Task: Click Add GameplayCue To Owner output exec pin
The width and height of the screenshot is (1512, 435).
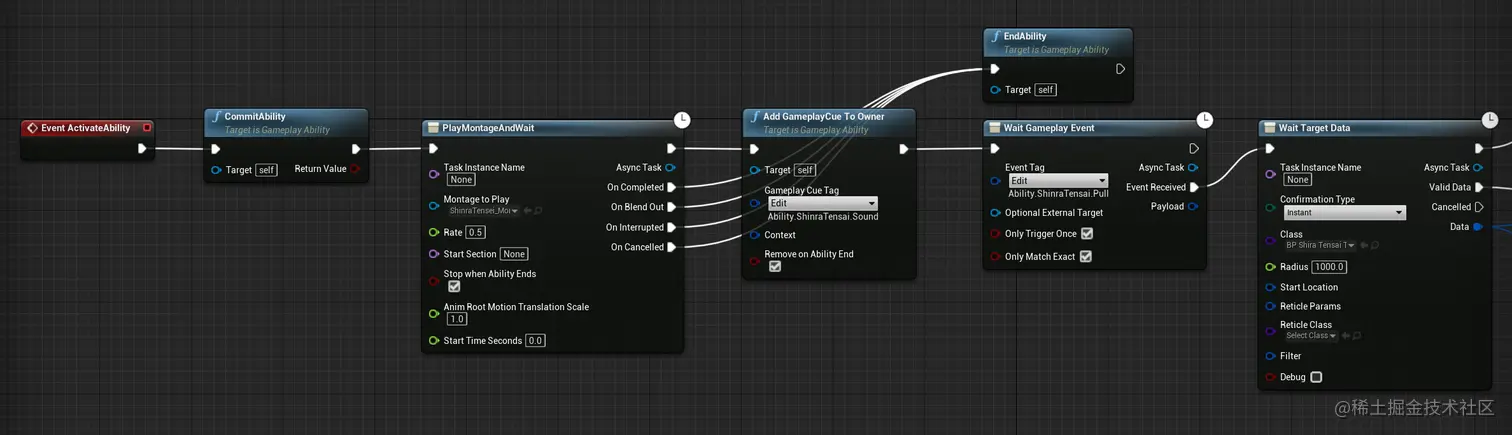Action: [903, 149]
